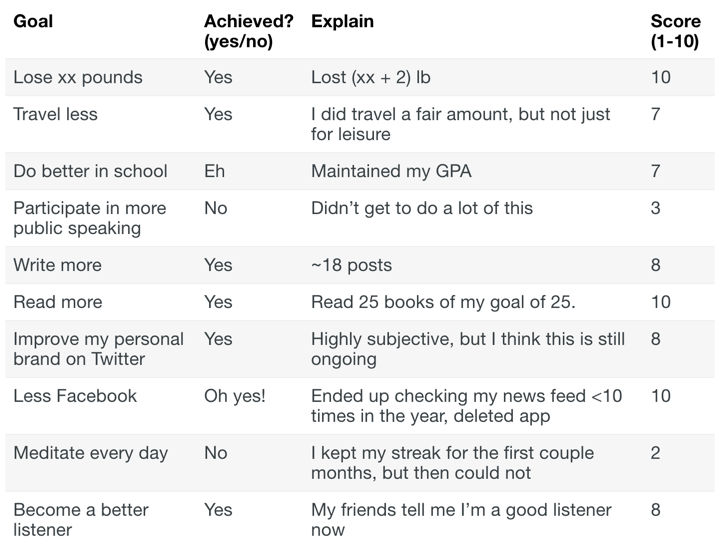Select the 'Read more' goal cell
Screen dimensions: 725x559
click(57, 302)
